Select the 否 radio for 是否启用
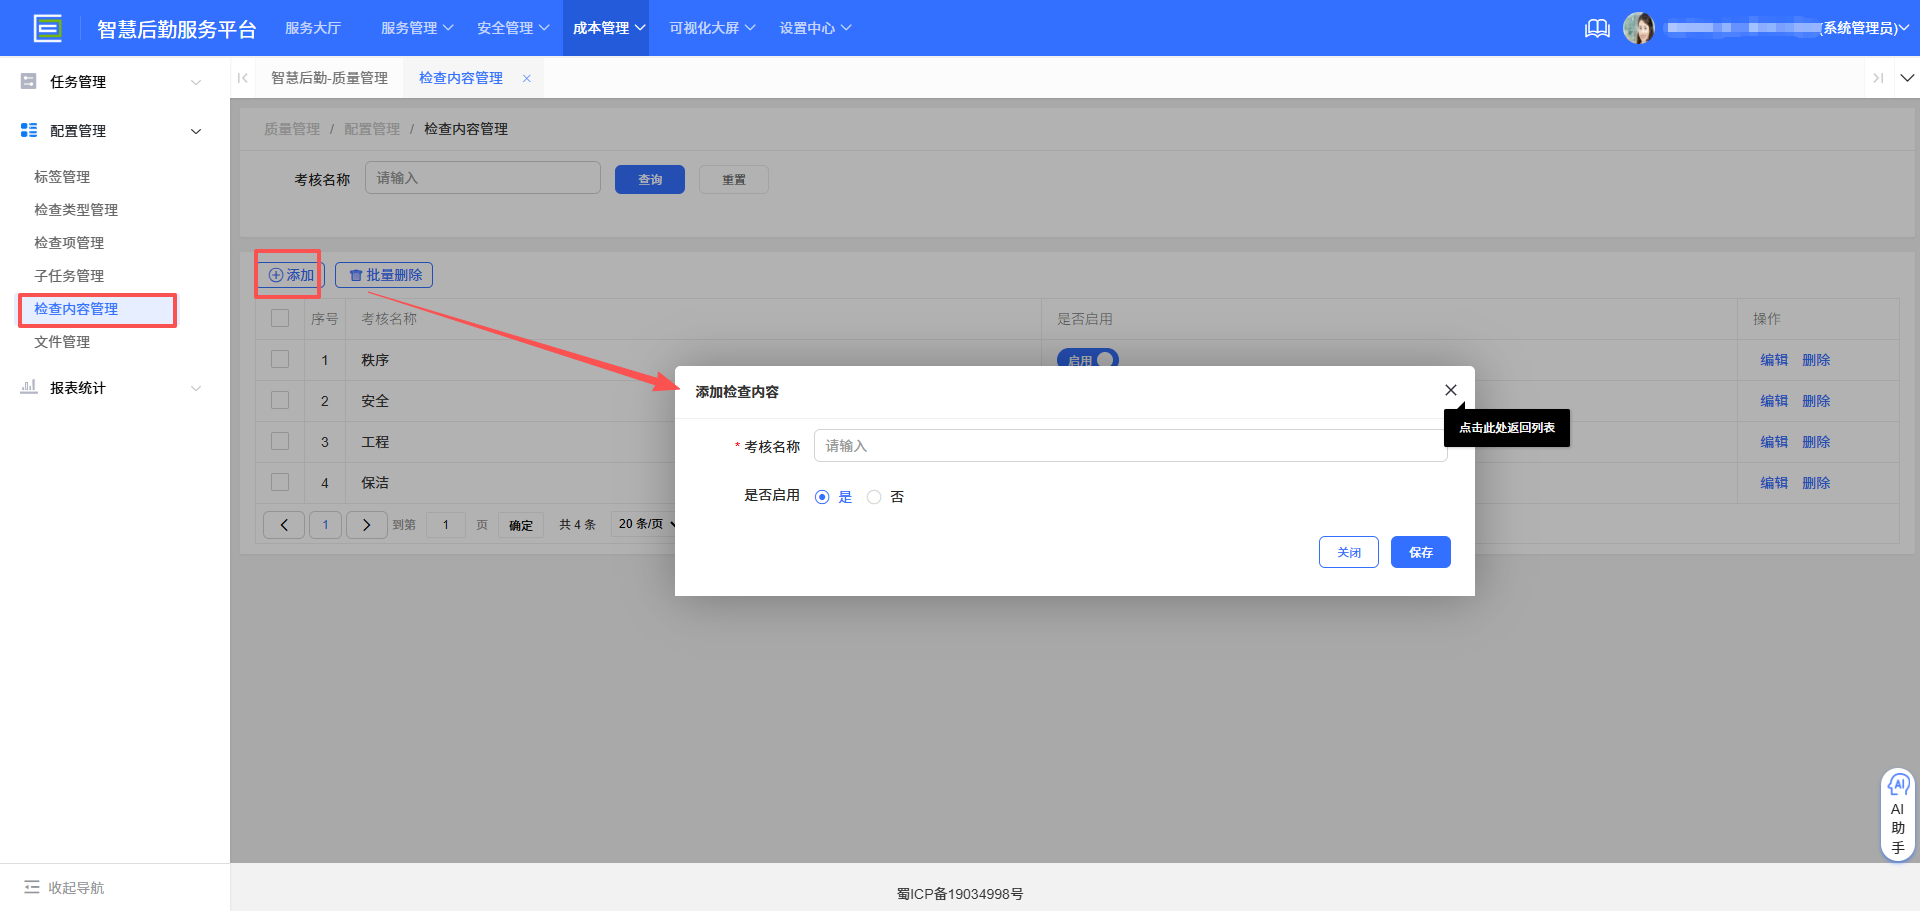 (873, 496)
